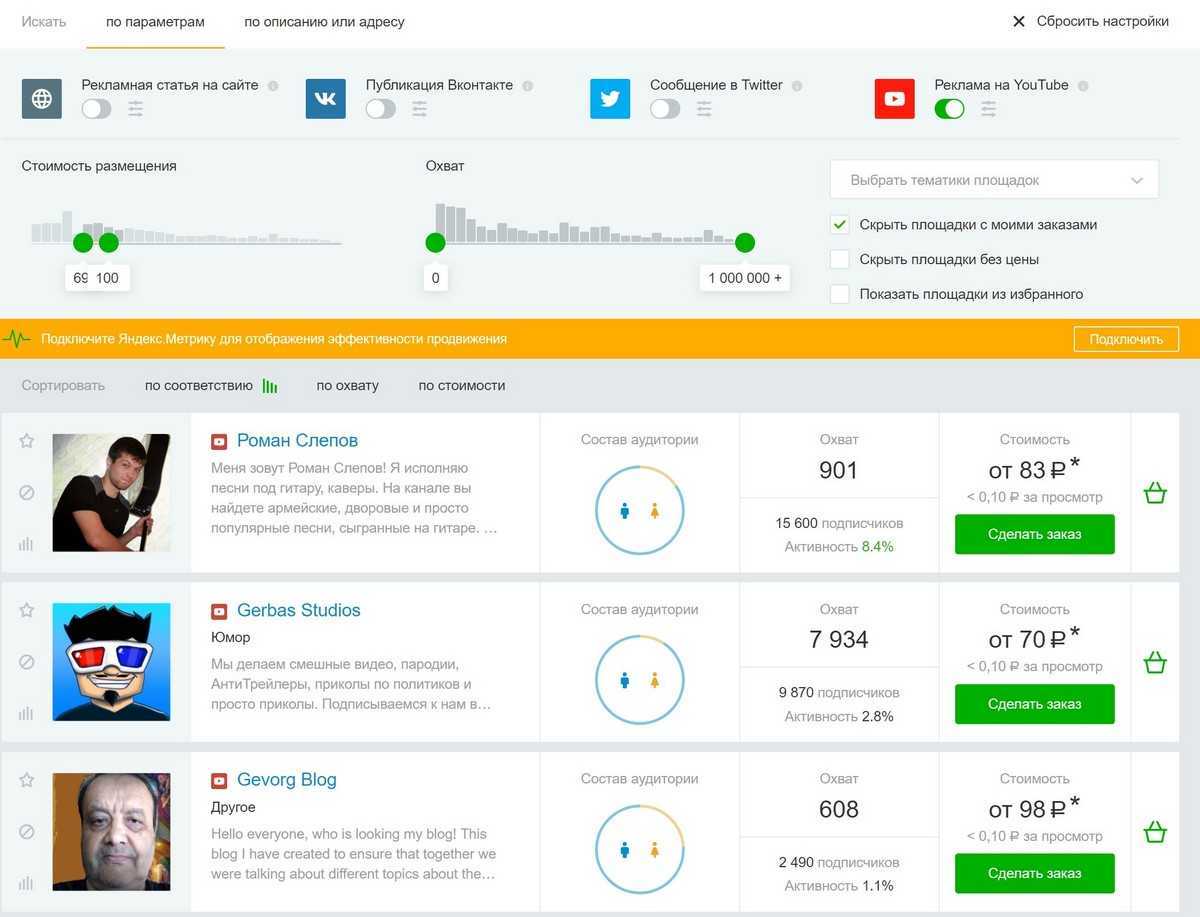Click Сделать заказ for Gerbas Studios

coord(1034,704)
